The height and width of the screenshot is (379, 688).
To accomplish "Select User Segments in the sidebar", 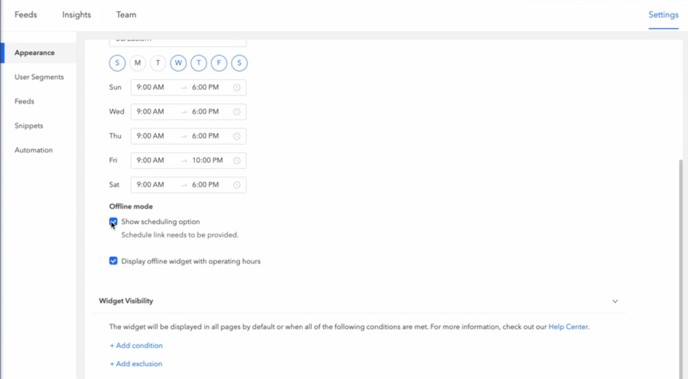I will coord(39,77).
